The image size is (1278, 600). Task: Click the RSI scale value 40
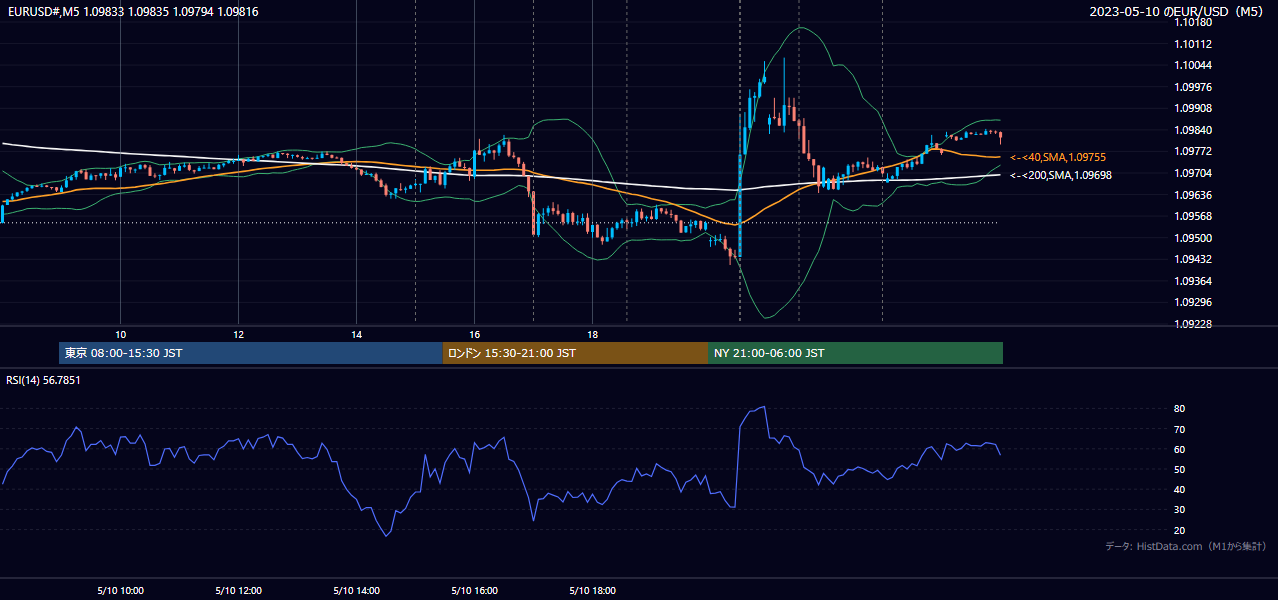[1180, 490]
